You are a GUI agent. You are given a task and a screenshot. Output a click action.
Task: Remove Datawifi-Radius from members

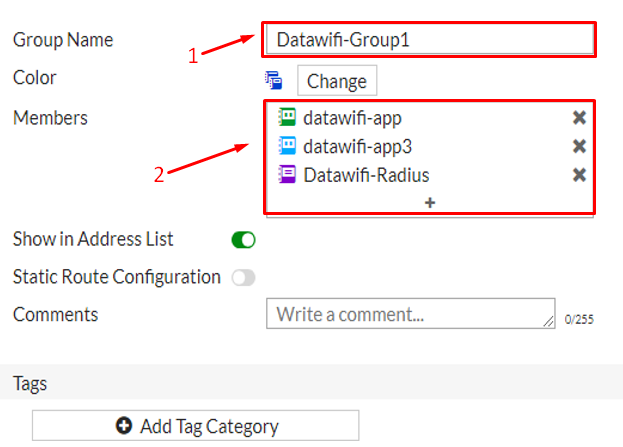click(579, 175)
